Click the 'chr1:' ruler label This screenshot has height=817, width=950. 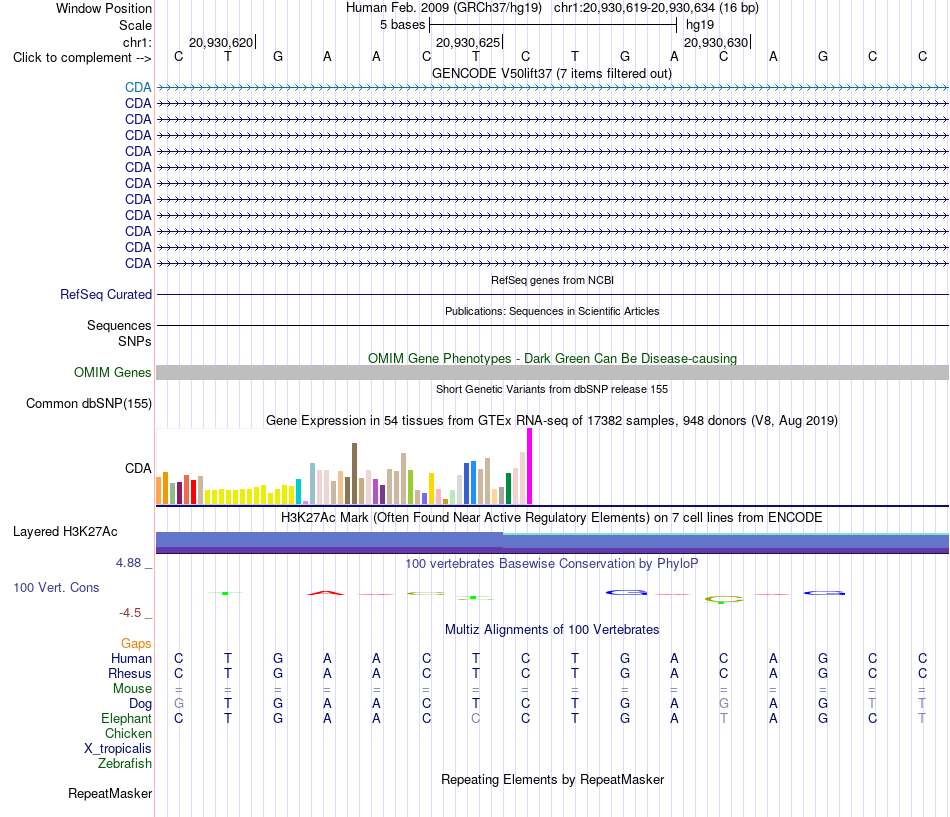click(x=137, y=42)
